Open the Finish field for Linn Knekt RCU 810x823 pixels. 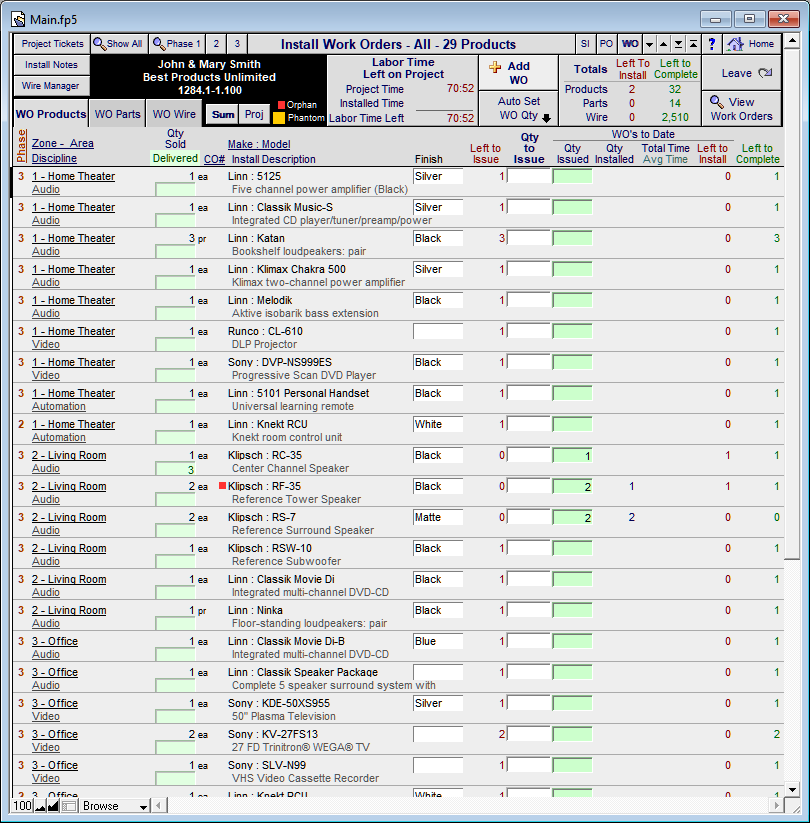click(x=438, y=424)
